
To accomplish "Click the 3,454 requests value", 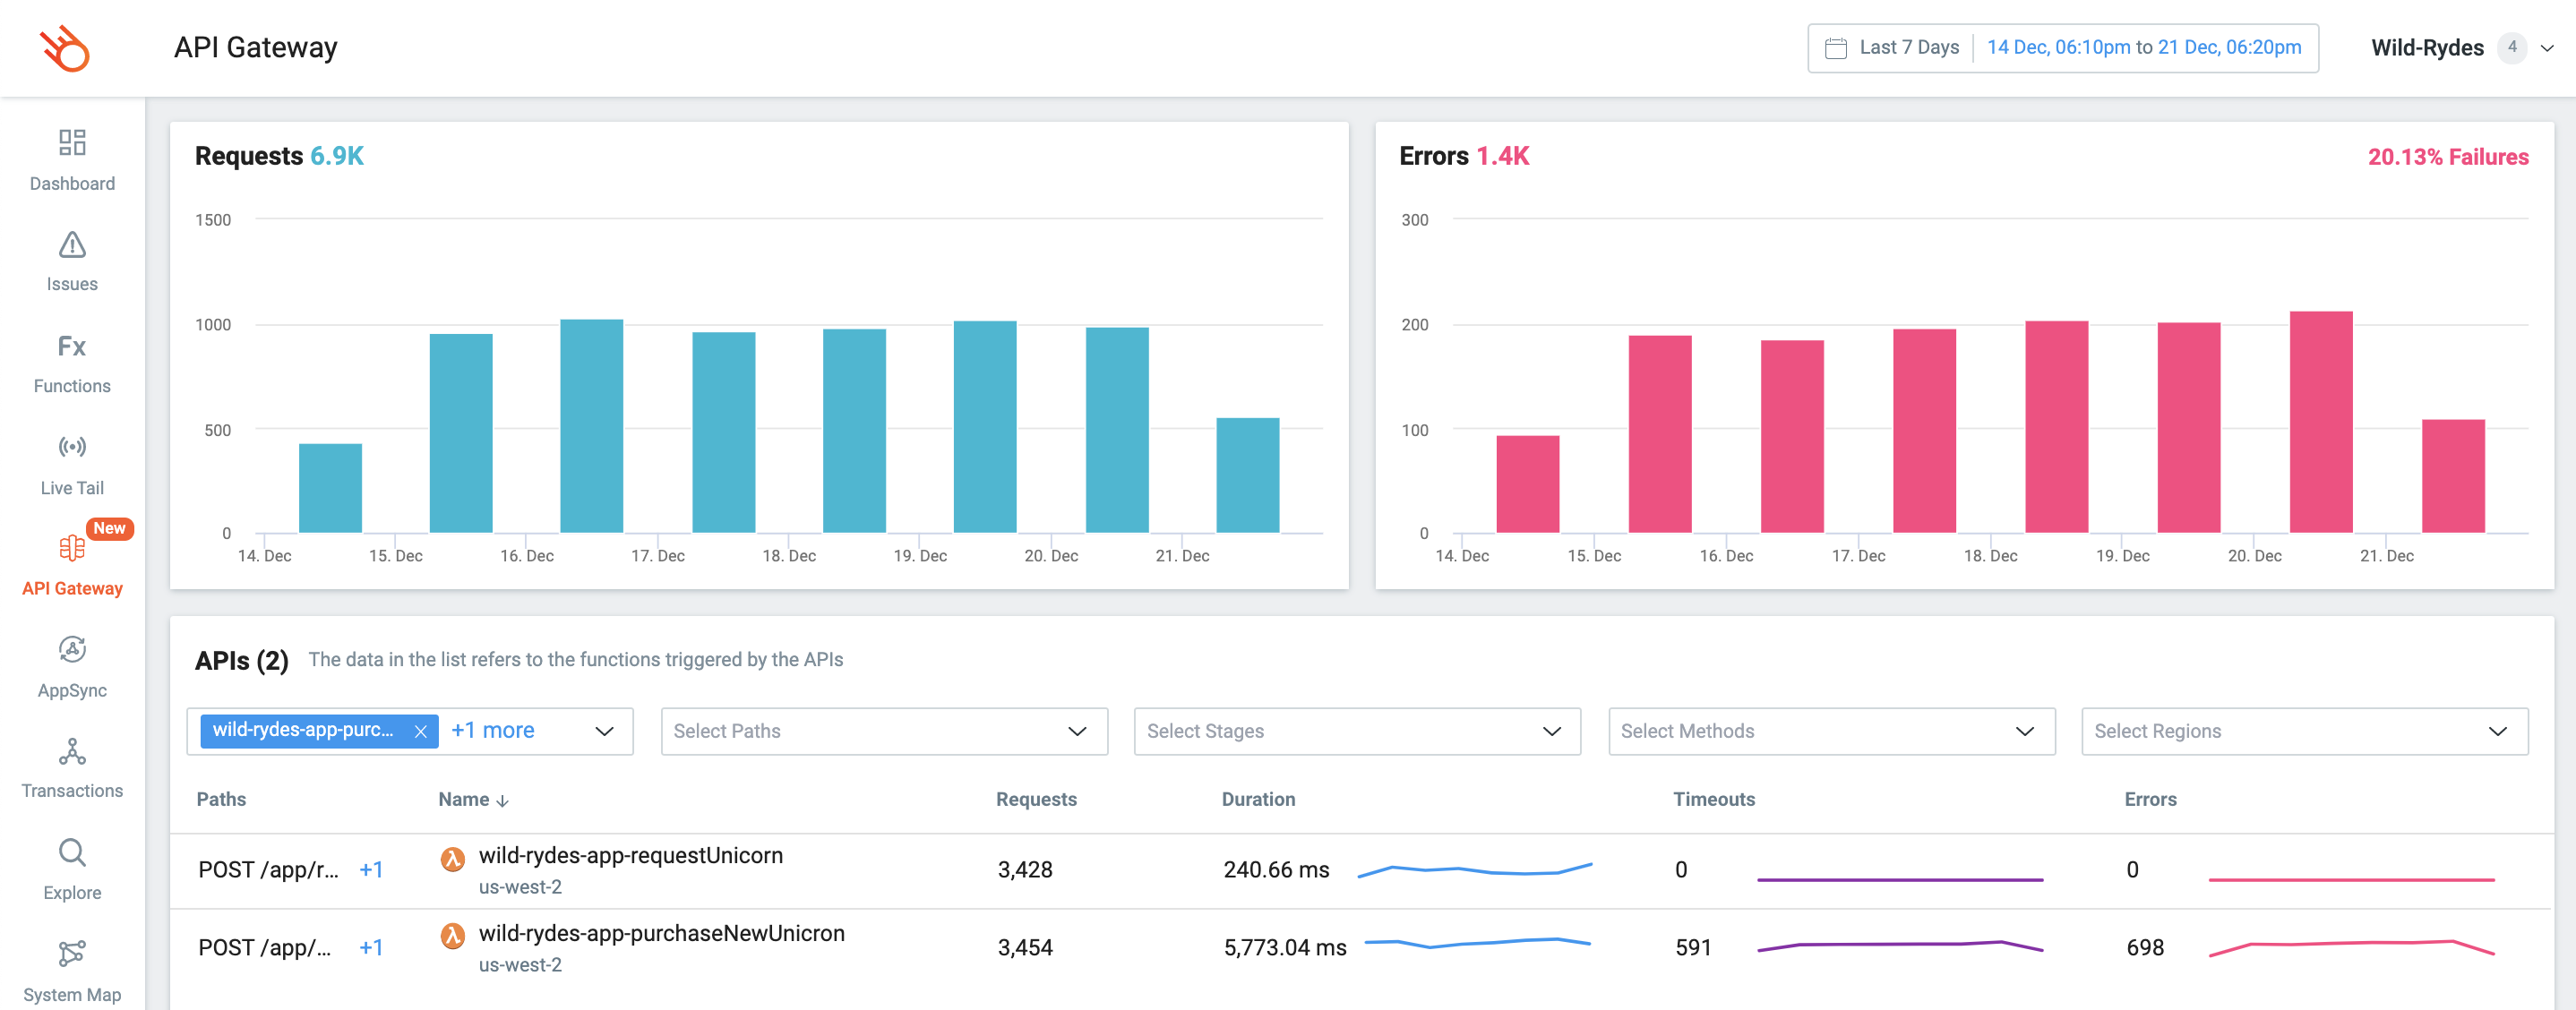I will pyautogui.click(x=1025, y=948).
